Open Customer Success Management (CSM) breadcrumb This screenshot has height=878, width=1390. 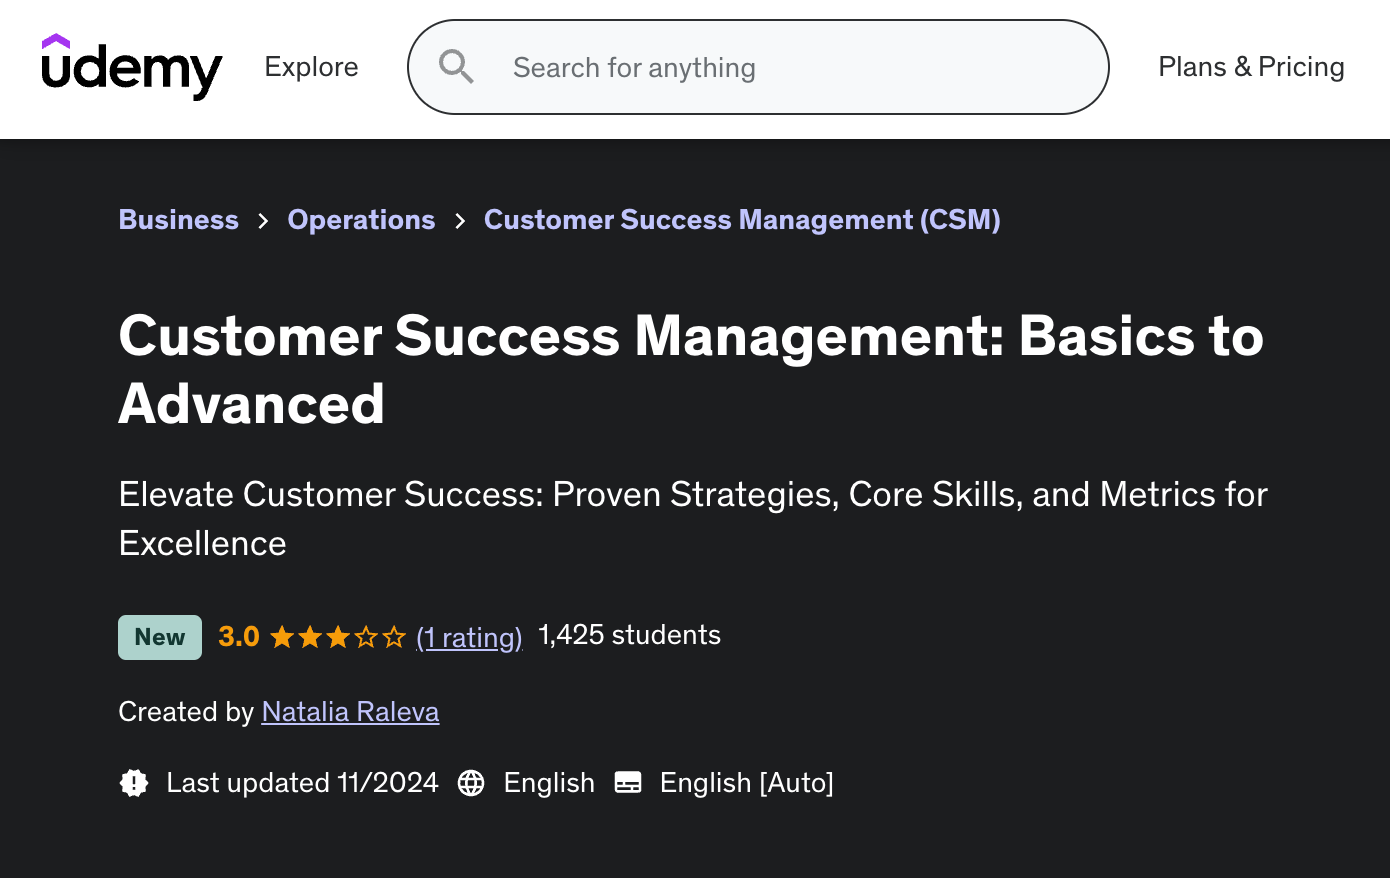click(742, 220)
